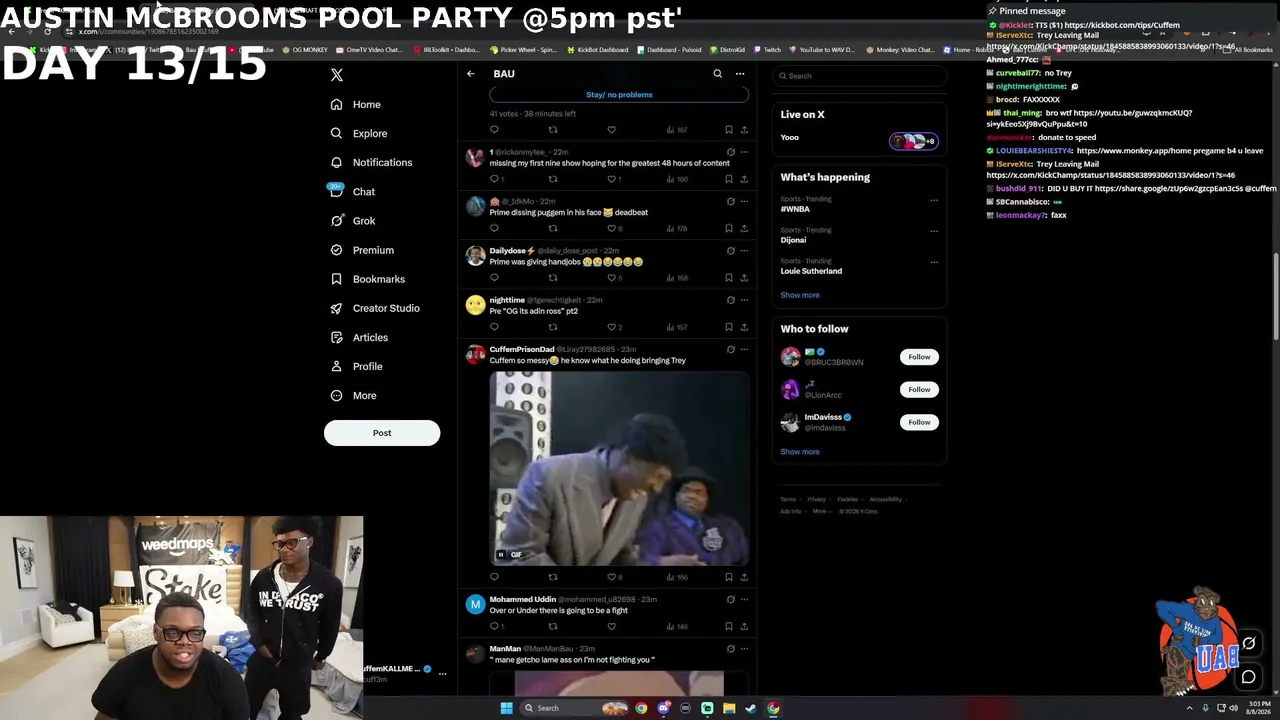Open Grok actions on rickonmytee_'s post

[x=731, y=152]
